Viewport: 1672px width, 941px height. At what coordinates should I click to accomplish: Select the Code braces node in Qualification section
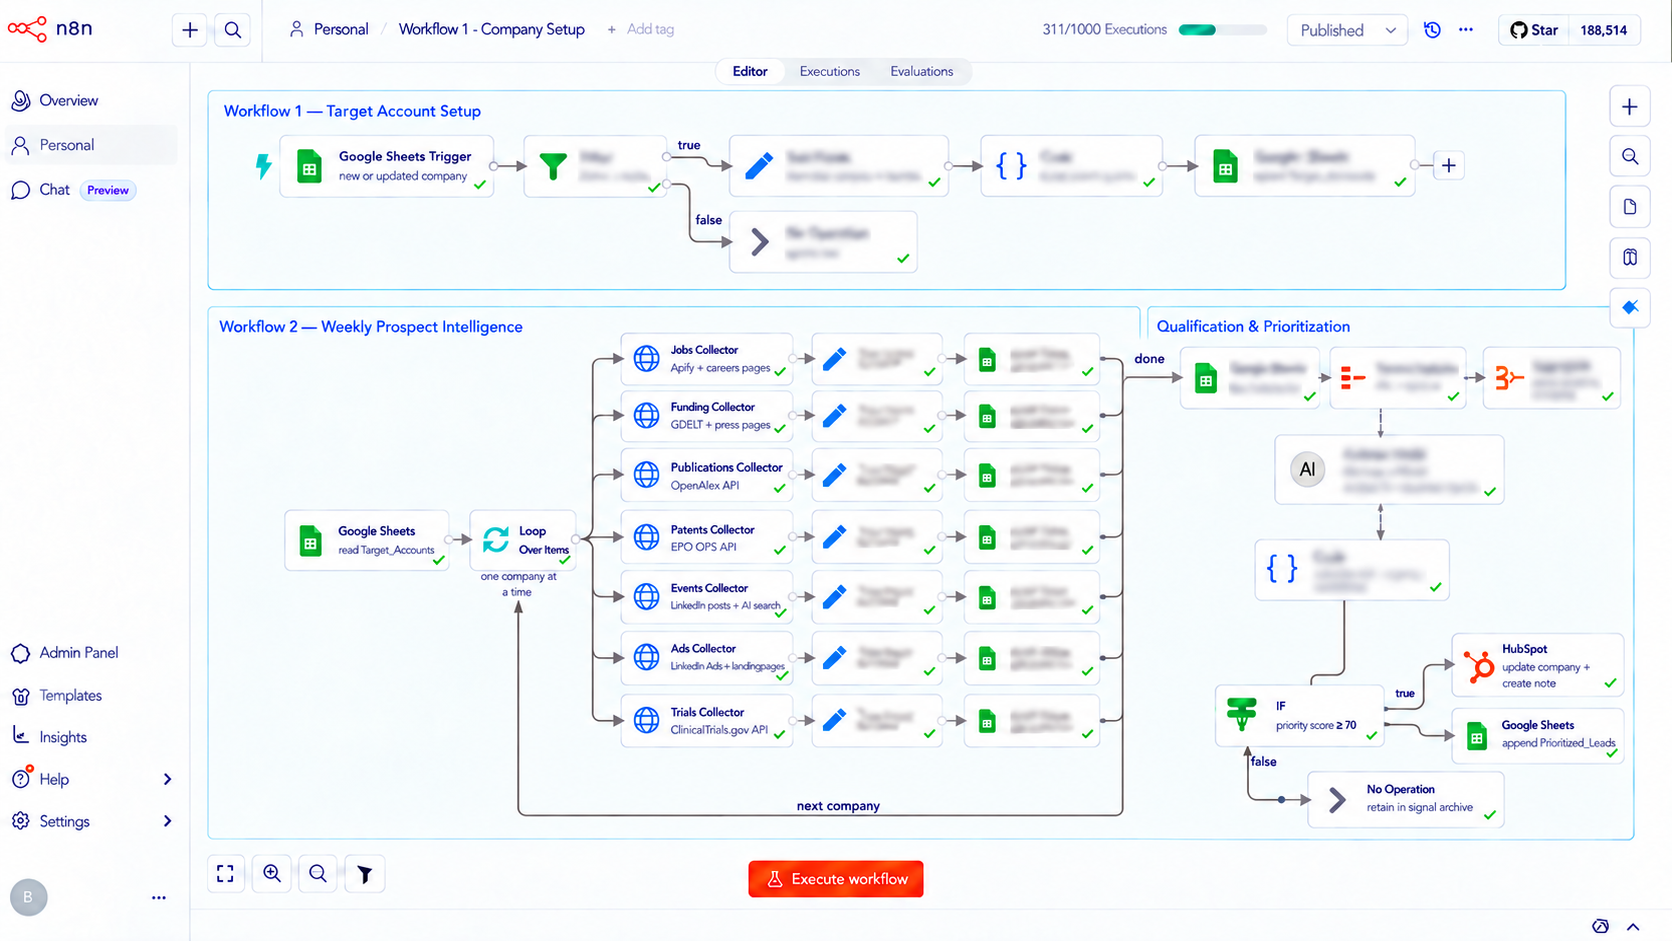1352,569
